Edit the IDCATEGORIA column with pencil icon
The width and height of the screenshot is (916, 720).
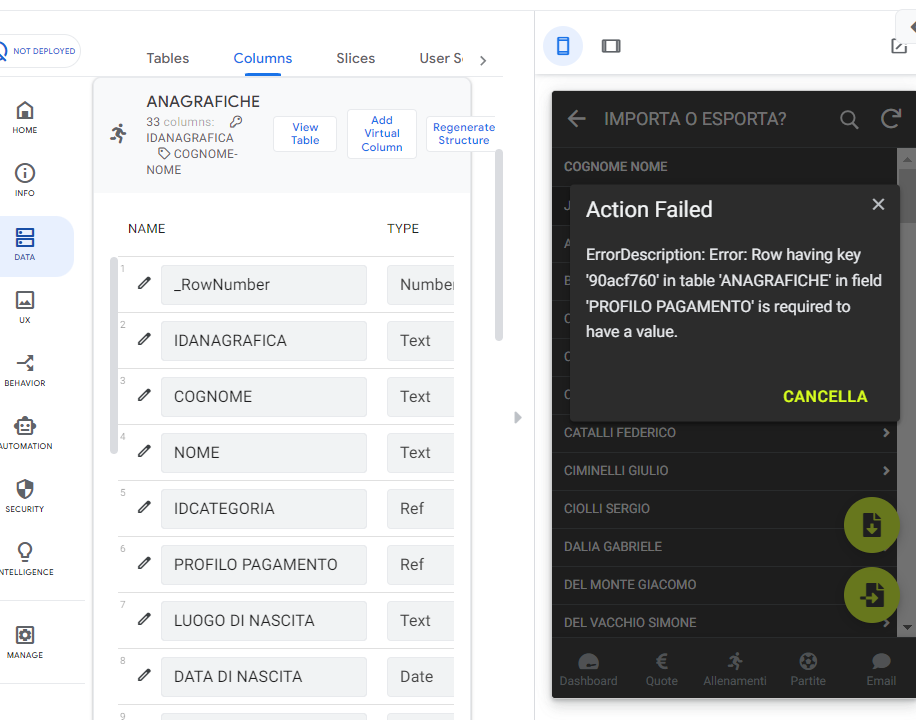click(x=144, y=507)
